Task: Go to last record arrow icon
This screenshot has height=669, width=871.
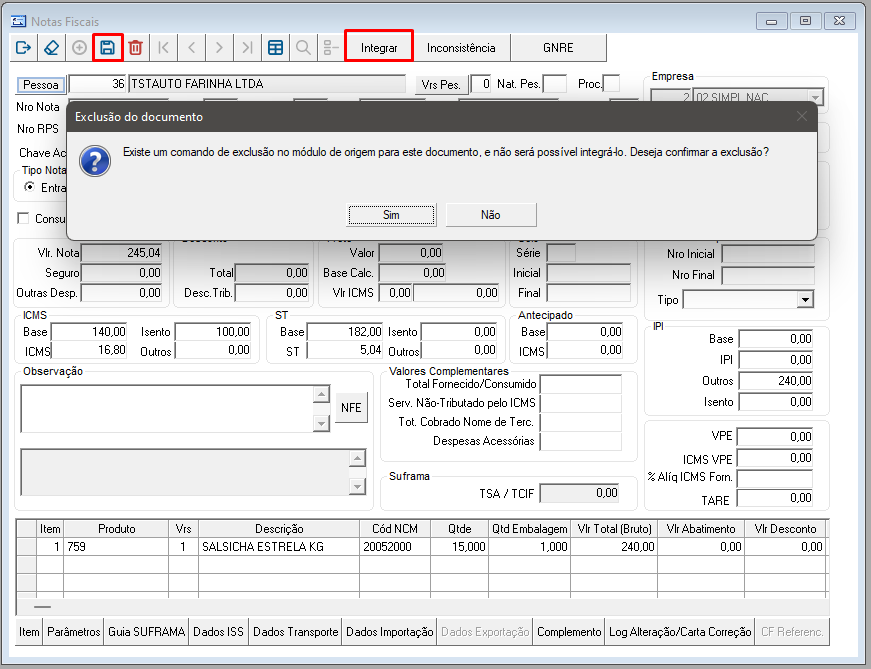Action: (x=248, y=48)
